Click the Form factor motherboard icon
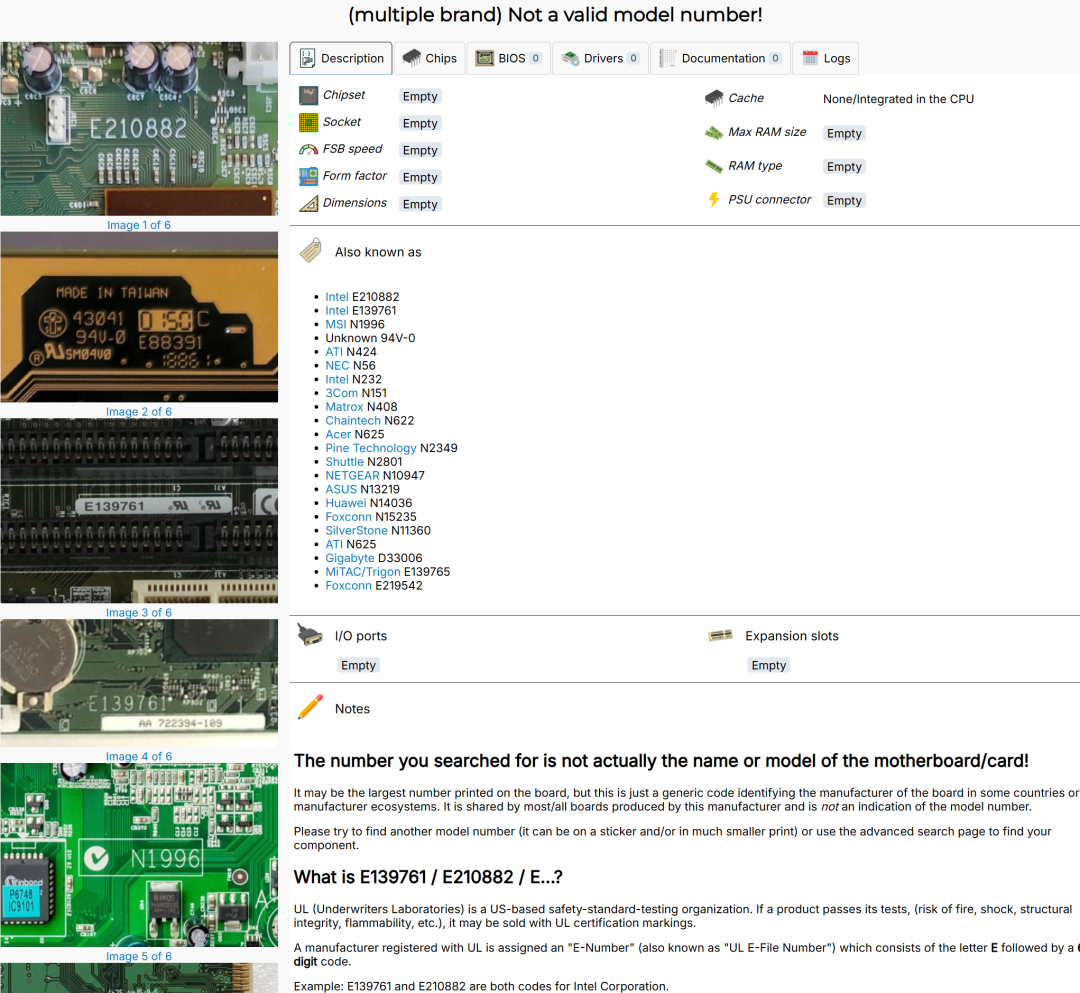Screen dimensions: 1080x993 (308, 176)
